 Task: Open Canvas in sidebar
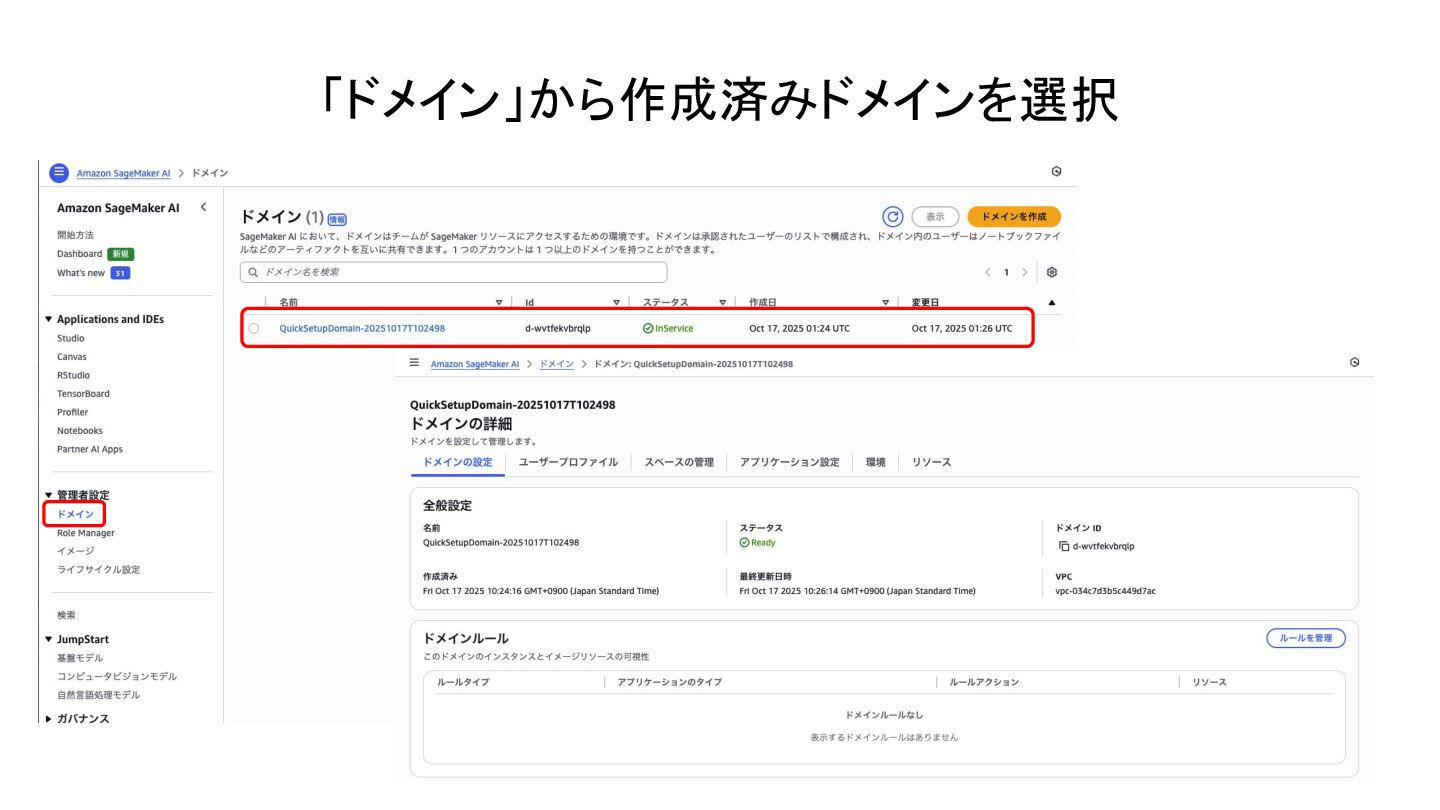pos(72,356)
